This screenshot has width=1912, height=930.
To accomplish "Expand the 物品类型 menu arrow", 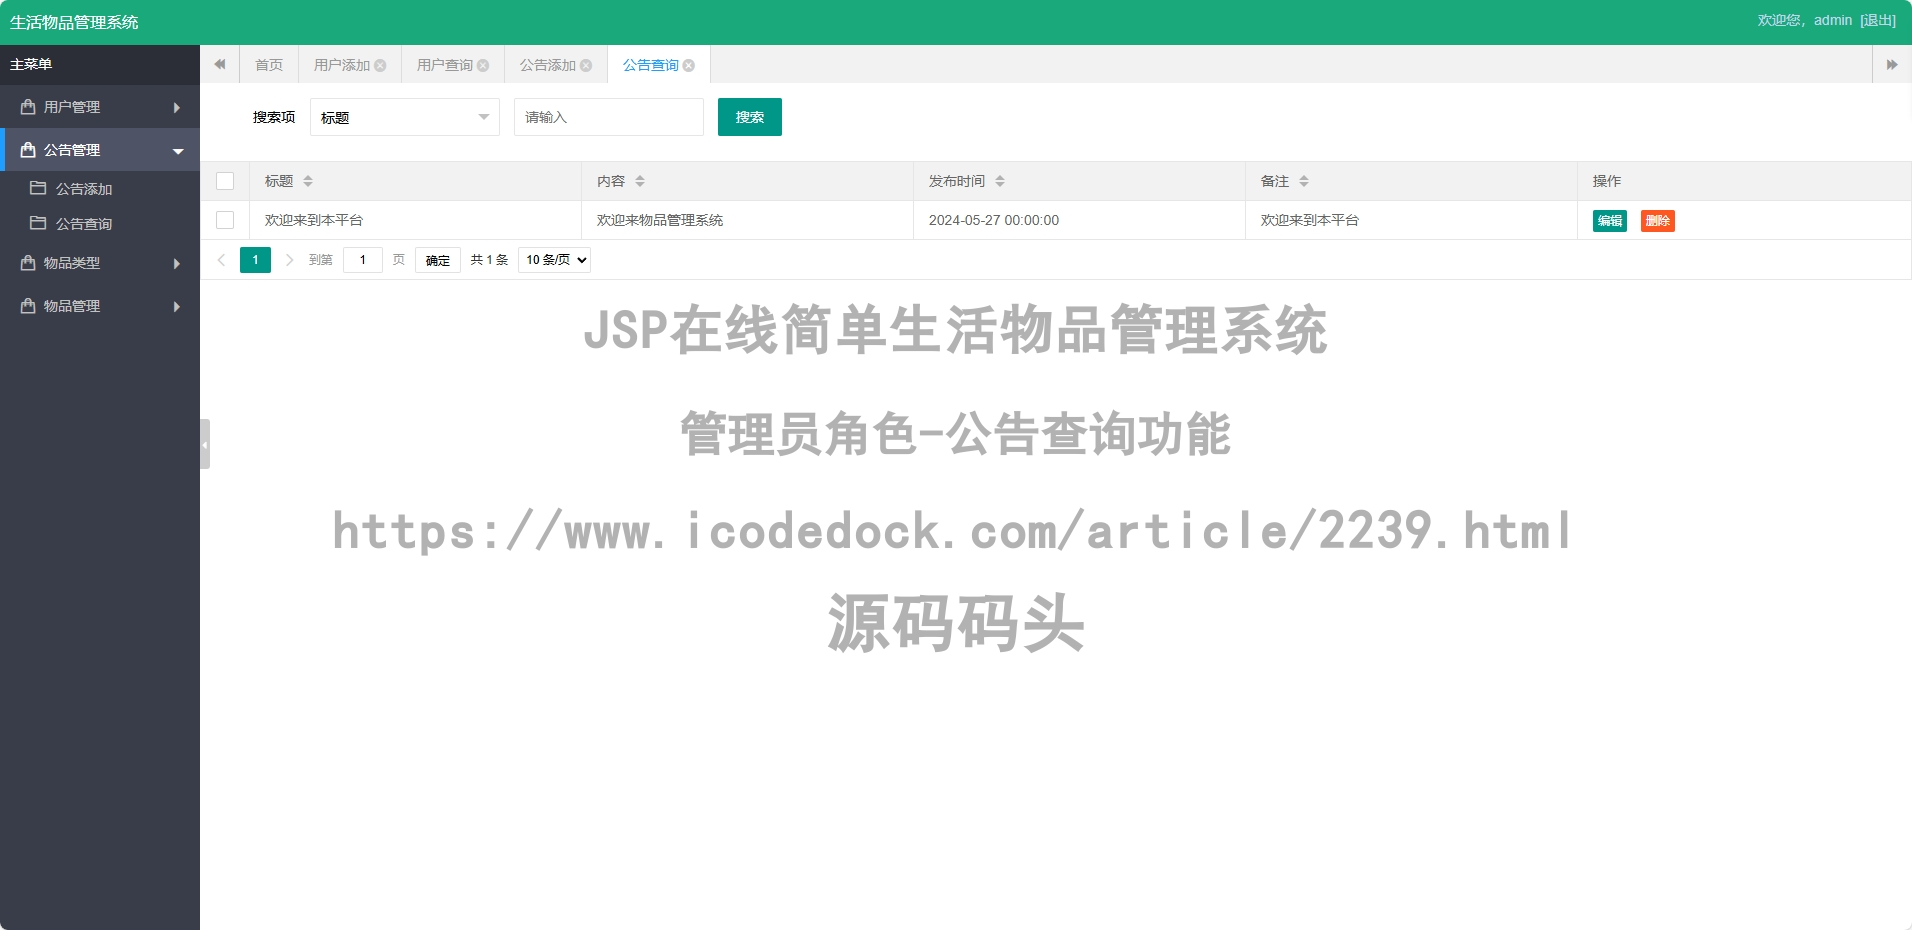I will (x=177, y=263).
